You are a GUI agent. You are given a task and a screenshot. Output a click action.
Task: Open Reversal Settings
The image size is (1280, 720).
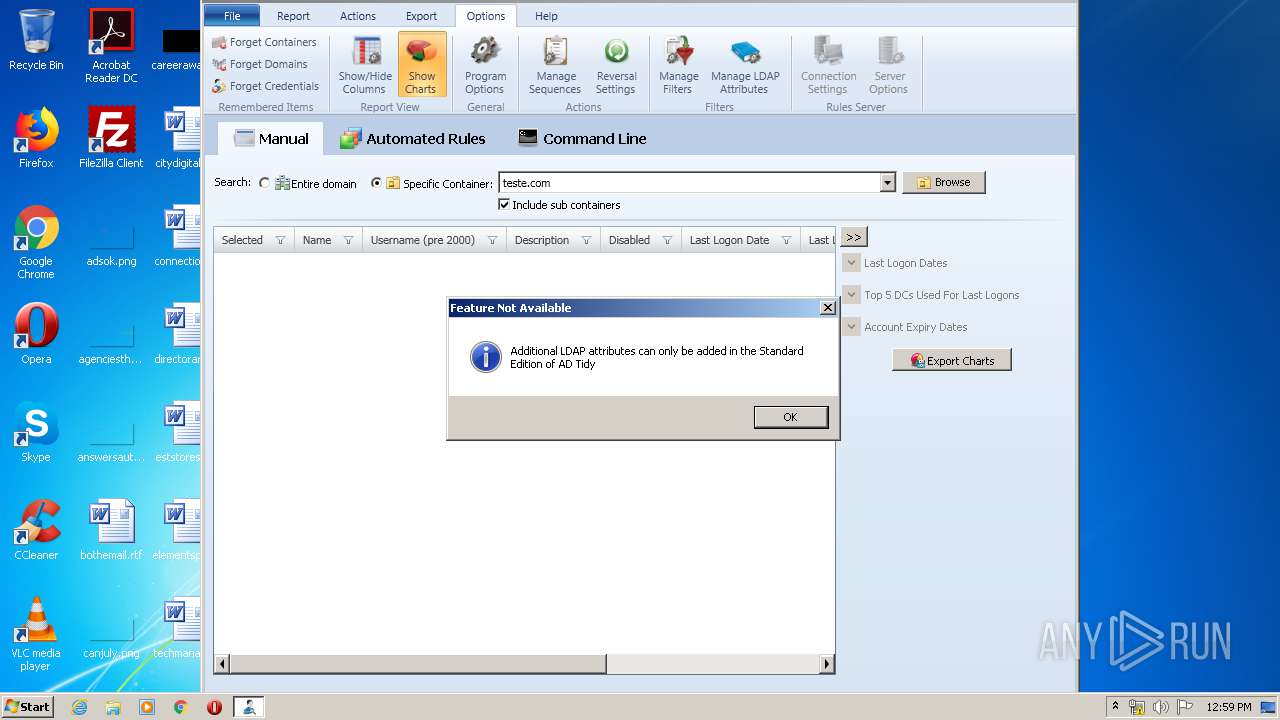(x=616, y=66)
